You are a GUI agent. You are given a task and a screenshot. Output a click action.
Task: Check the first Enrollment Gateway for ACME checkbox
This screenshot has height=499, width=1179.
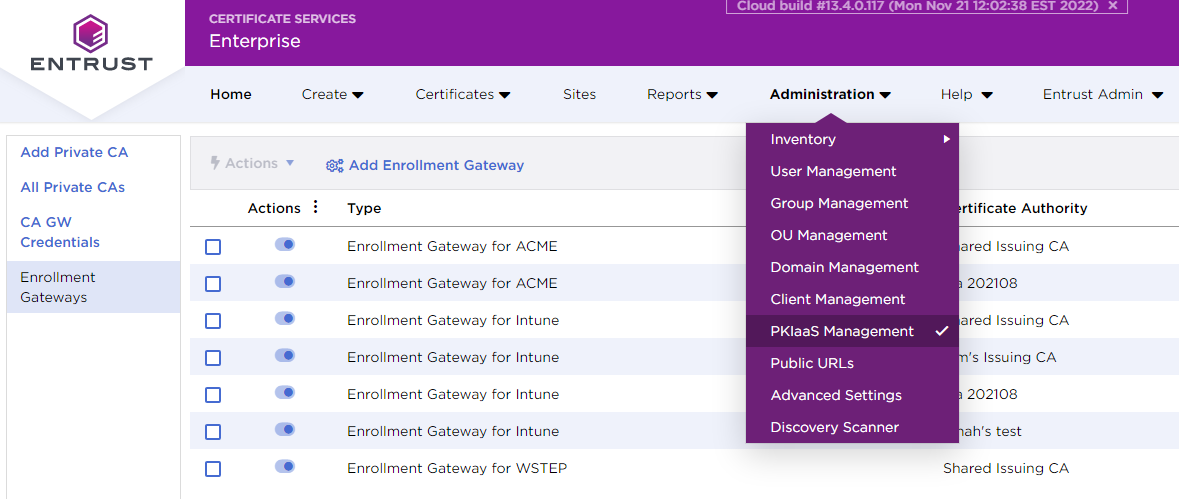coord(213,247)
